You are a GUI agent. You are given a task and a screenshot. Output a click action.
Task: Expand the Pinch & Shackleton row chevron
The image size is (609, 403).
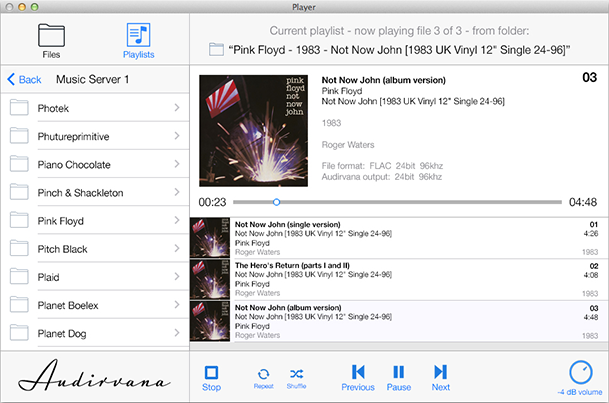click(x=177, y=192)
